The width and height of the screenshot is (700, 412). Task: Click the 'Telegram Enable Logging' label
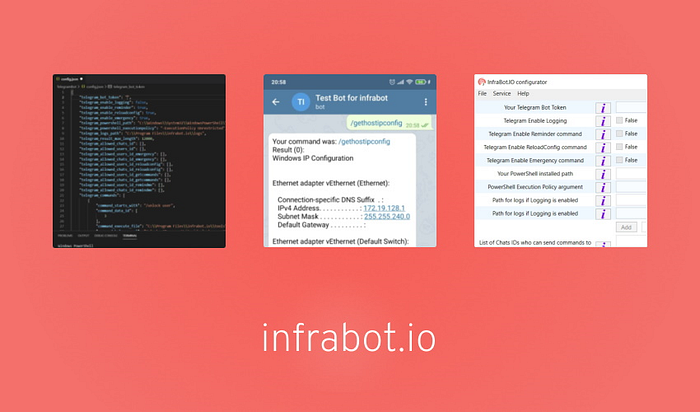click(x=535, y=121)
